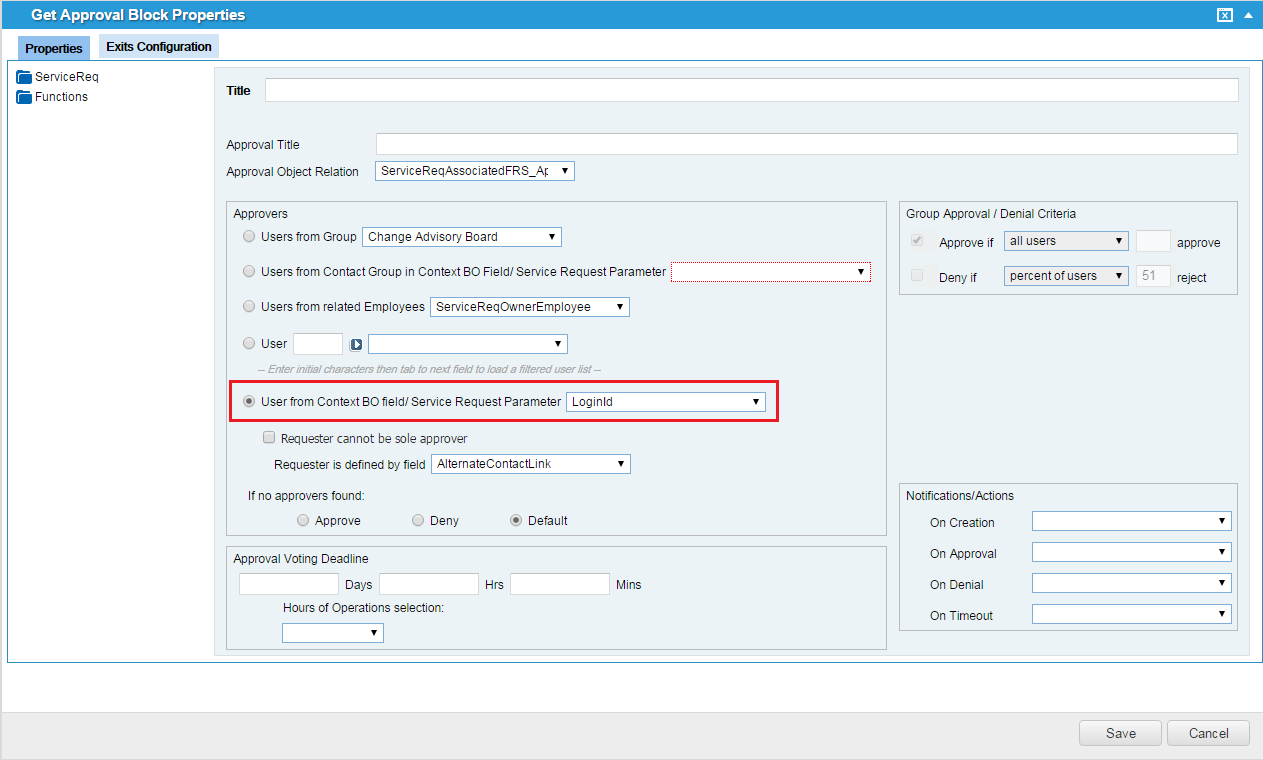Click the Cancel button
This screenshot has width=1263, height=760.
click(1208, 733)
